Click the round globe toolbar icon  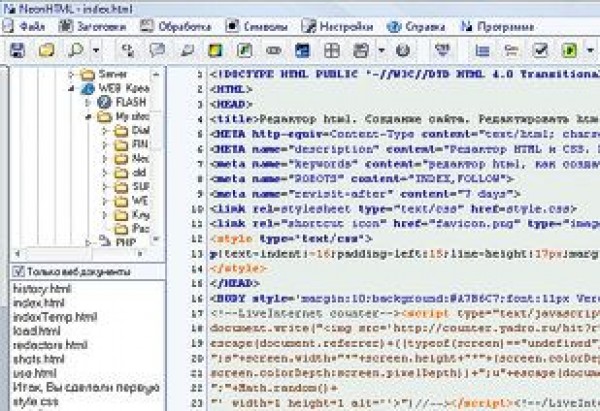click(403, 50)
